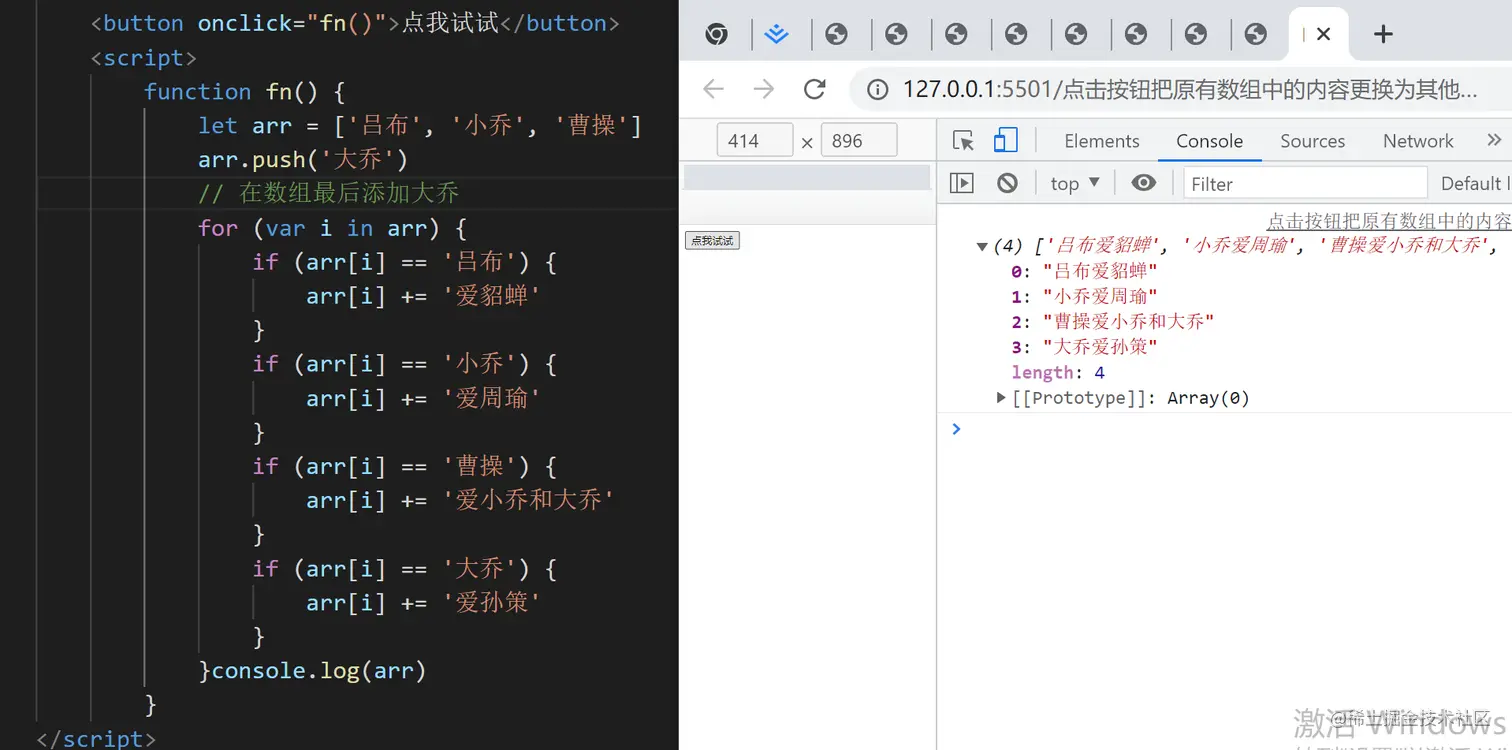
Task: Go forward in the Chrome browser
Action: [x=764, y=89]
